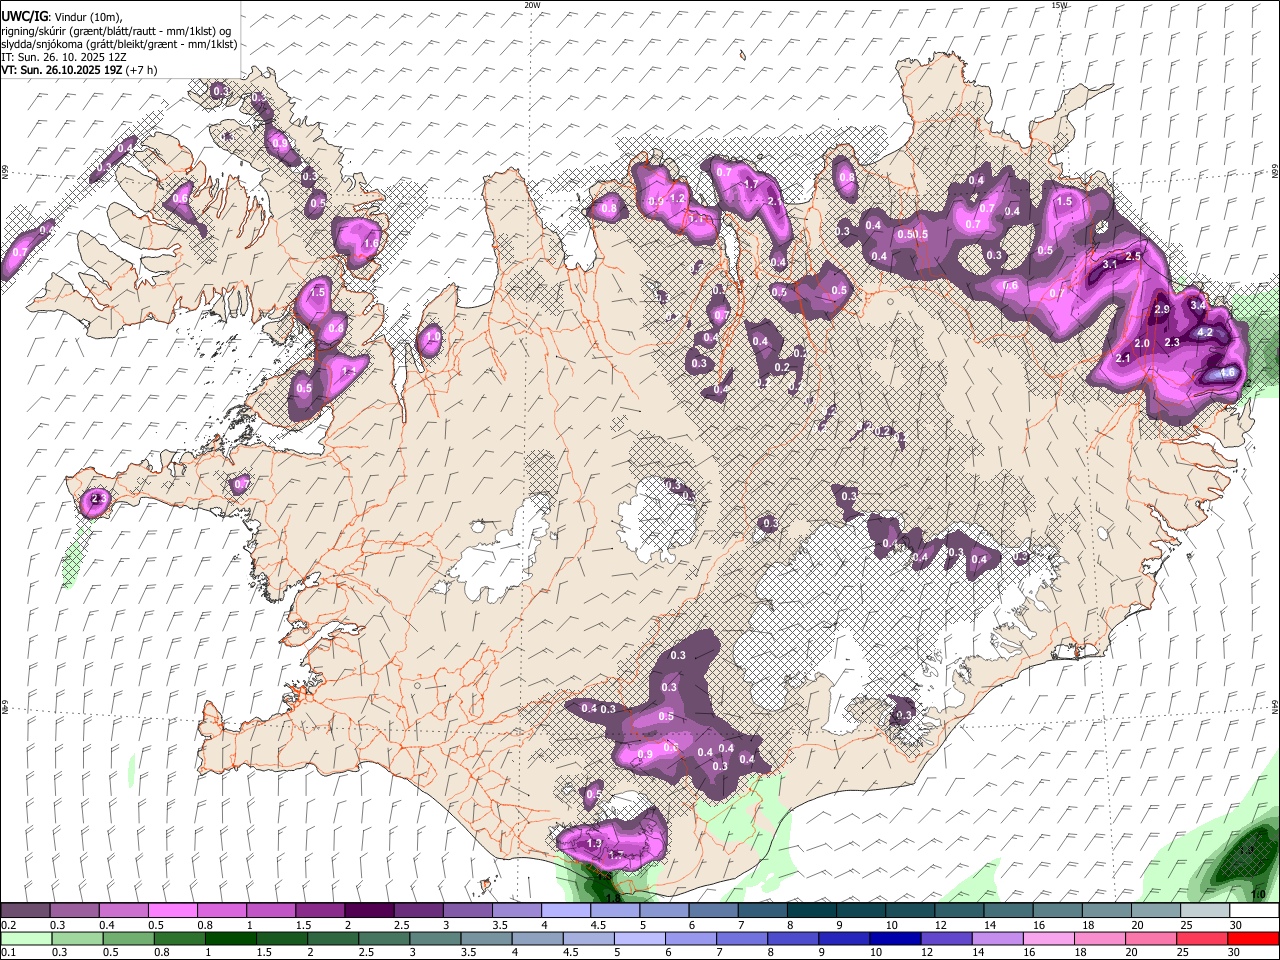Click the '2.0' snowfall value on the map
The image size is (1280, 960).
(1142, 343)
